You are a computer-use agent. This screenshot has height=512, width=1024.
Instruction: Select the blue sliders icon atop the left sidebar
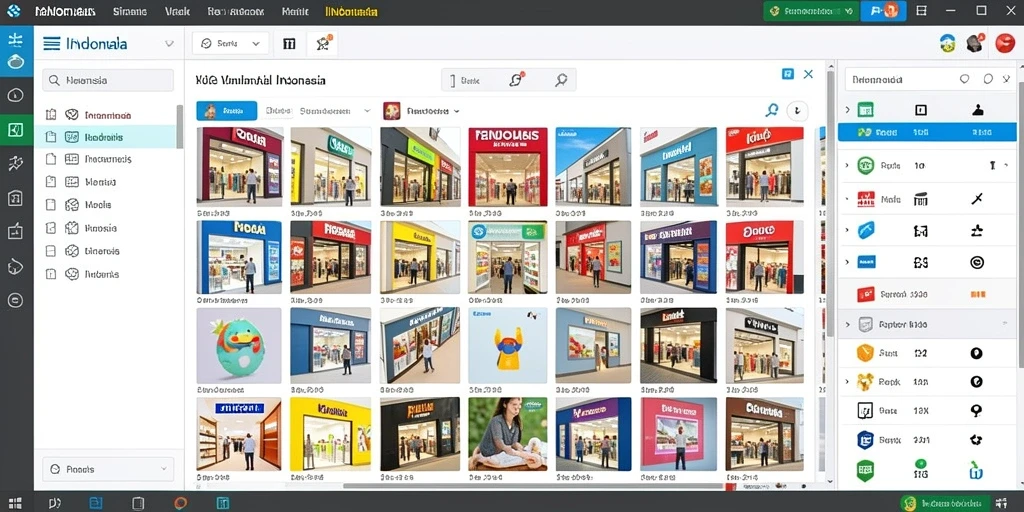pos(16,40)
